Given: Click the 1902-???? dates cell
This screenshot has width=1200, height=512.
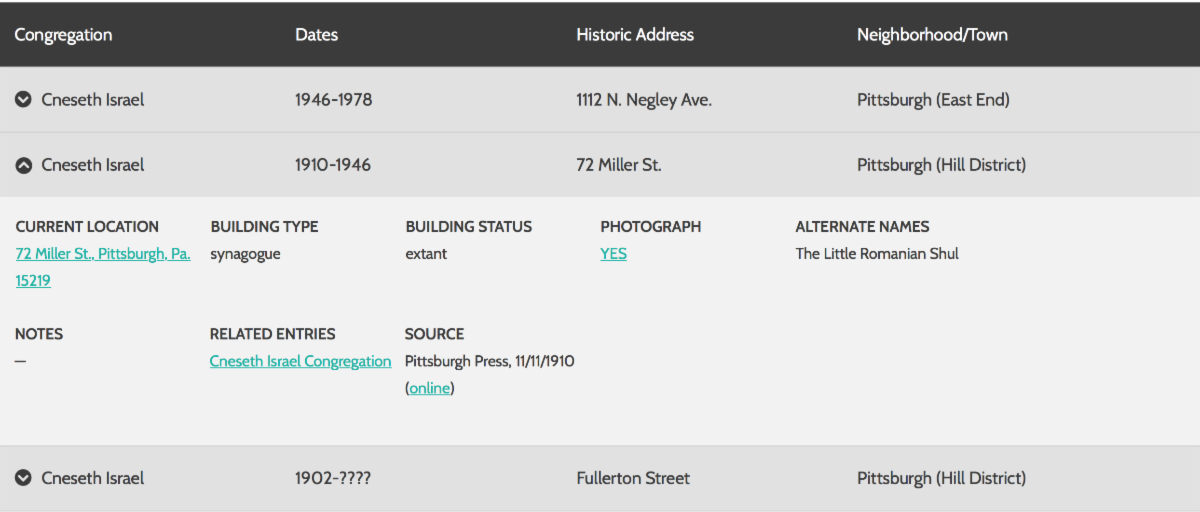Looking at the screenshot, I should click(332, 478).
